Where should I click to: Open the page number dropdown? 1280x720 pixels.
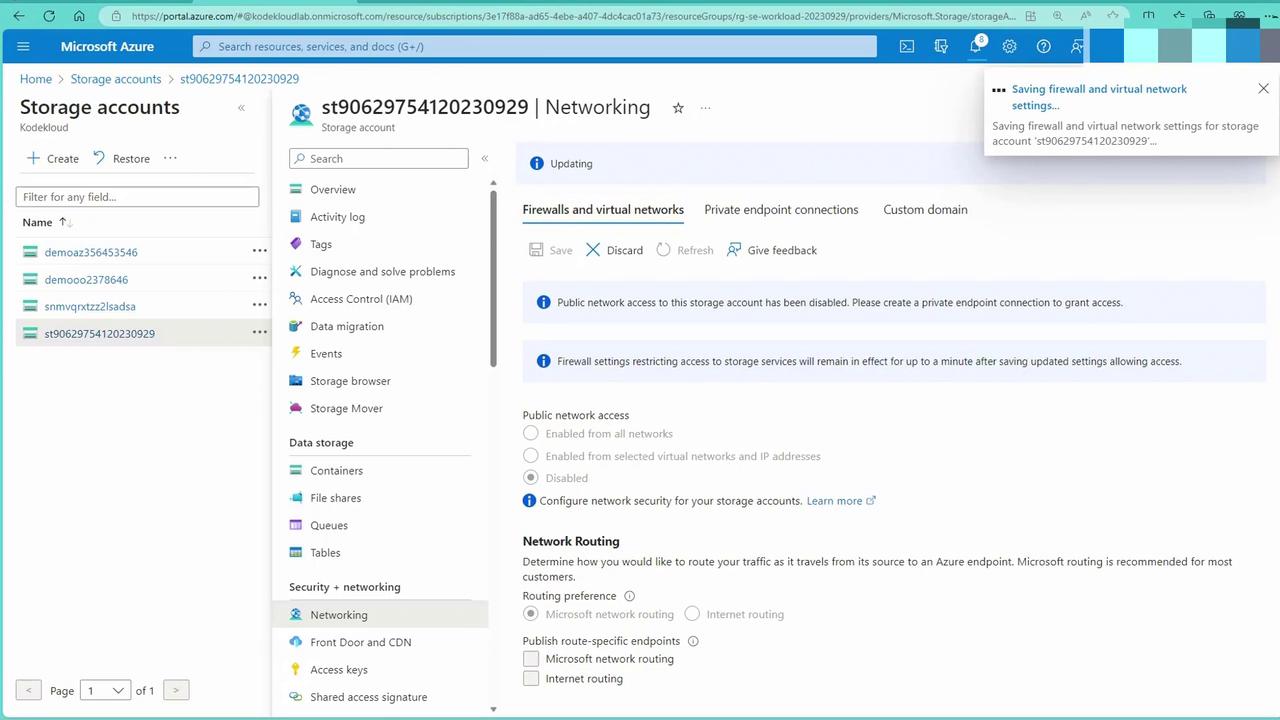[x=105, y=690]
